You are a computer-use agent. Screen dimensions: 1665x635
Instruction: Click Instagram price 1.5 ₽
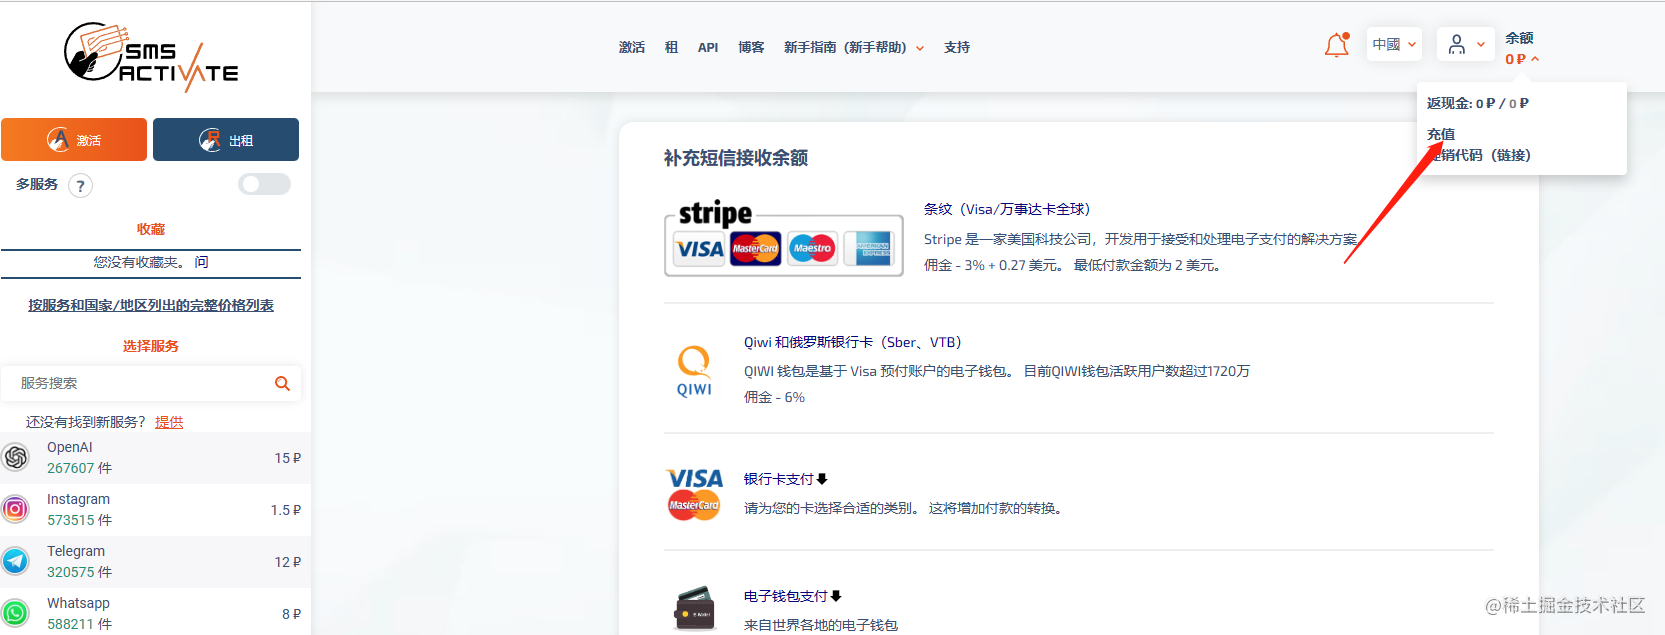285,510
